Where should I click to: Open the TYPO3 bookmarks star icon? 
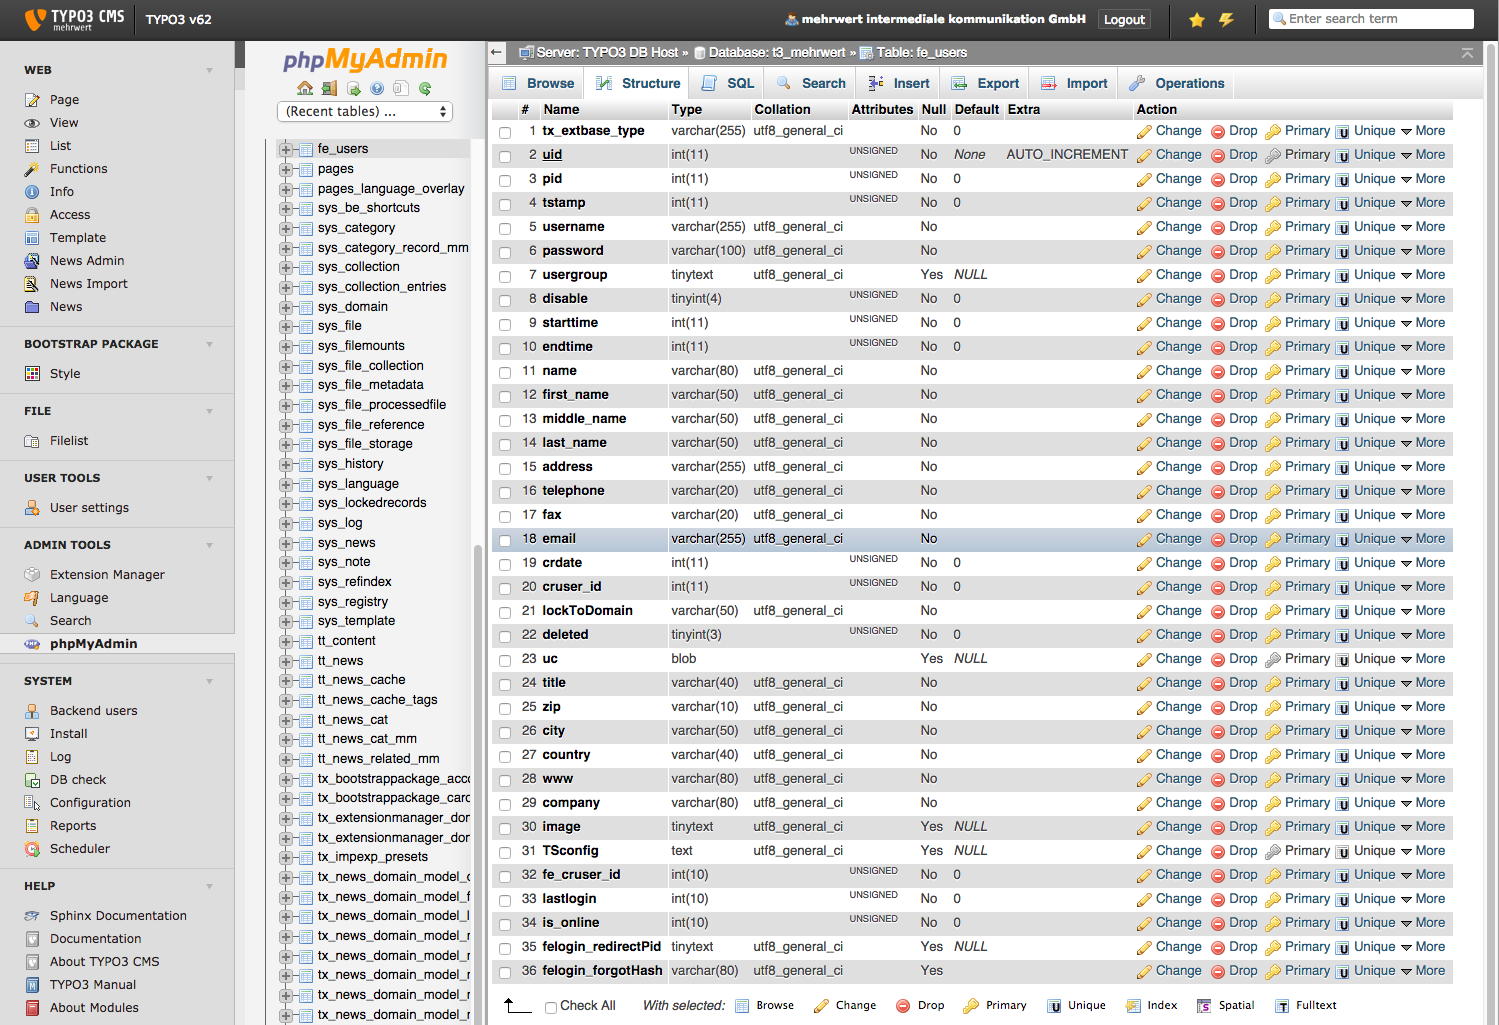click(1196, 19)
